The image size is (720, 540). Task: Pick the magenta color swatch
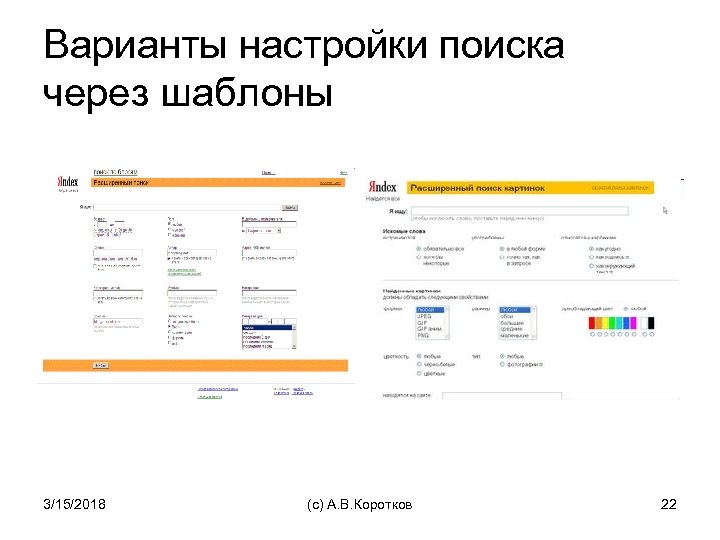634,323
